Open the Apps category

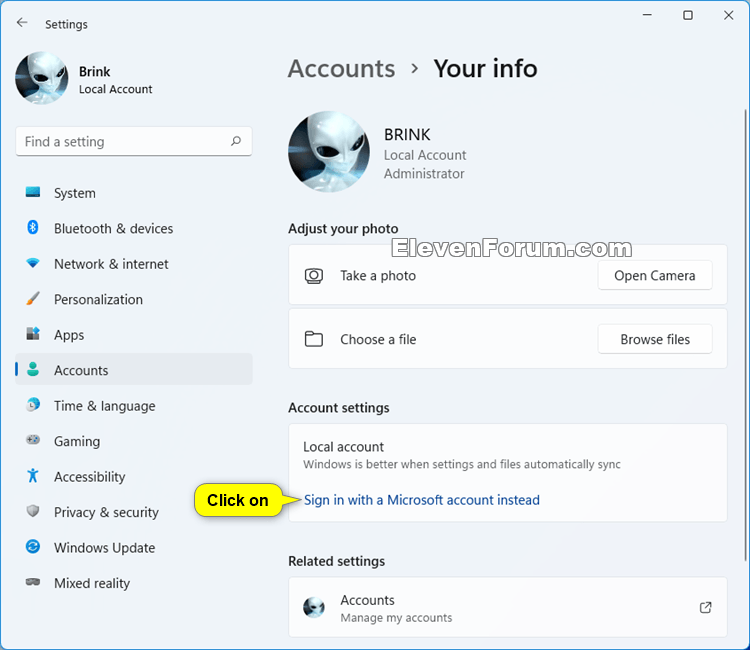134,334
